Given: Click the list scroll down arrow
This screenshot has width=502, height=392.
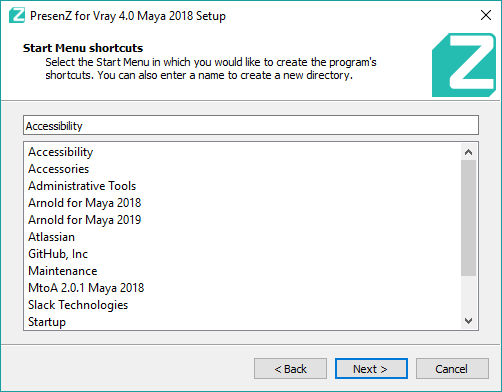Looking at the screenshot, I should (x=468, y=321).
